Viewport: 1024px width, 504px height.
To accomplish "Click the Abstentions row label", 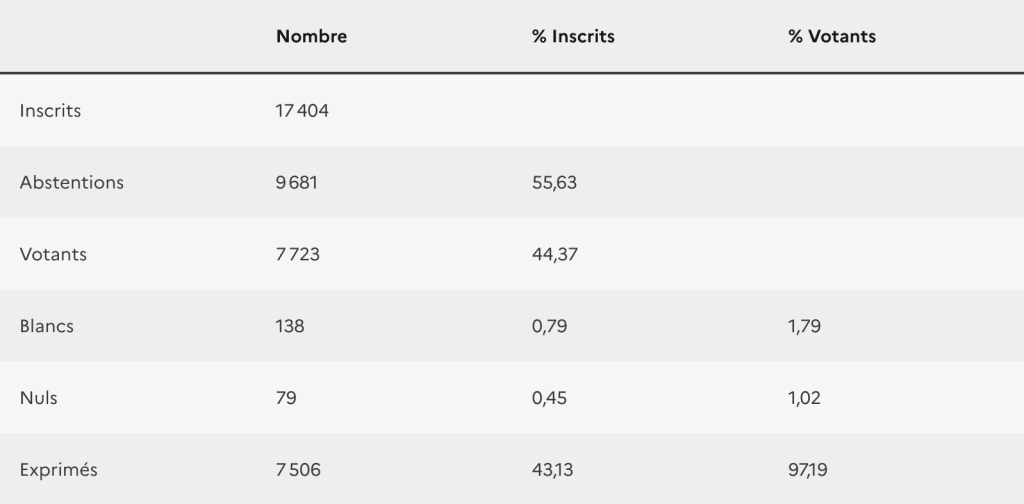I will pyautogui.click(x=72, y=183).
